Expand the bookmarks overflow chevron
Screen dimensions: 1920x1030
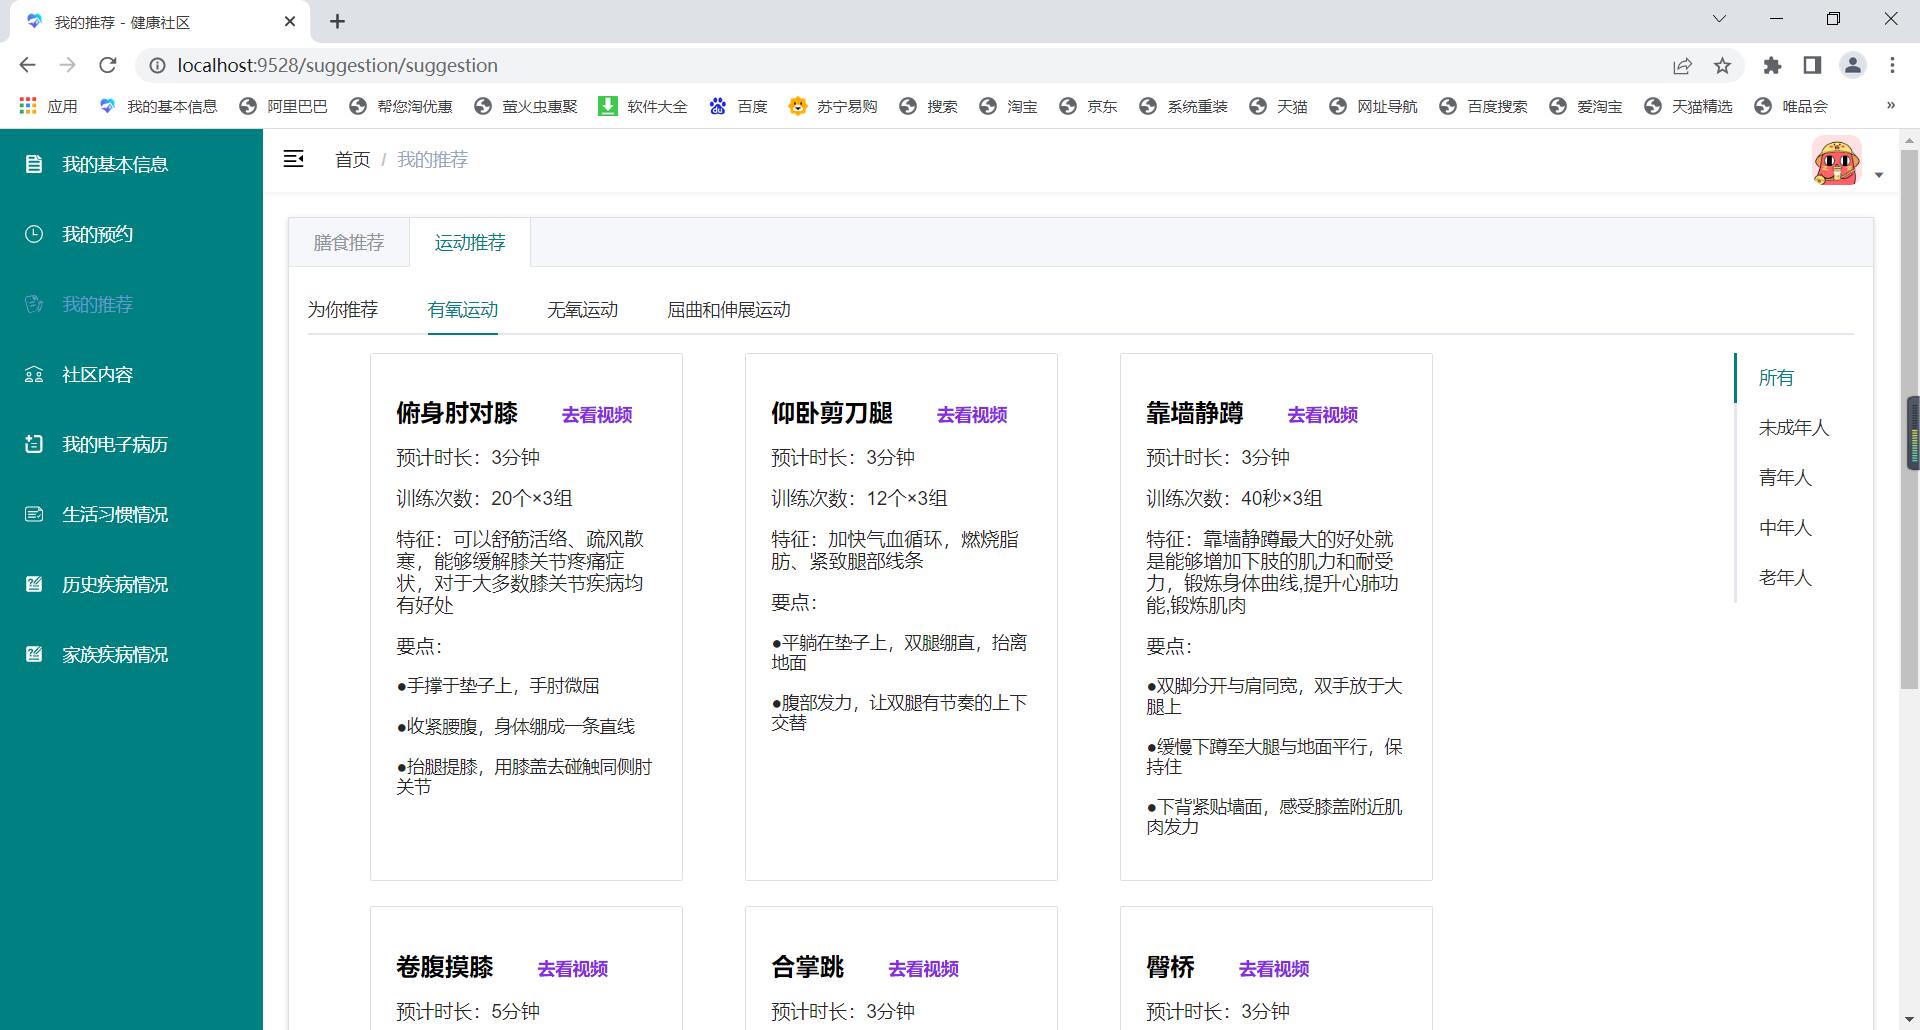coord(1890,105)
